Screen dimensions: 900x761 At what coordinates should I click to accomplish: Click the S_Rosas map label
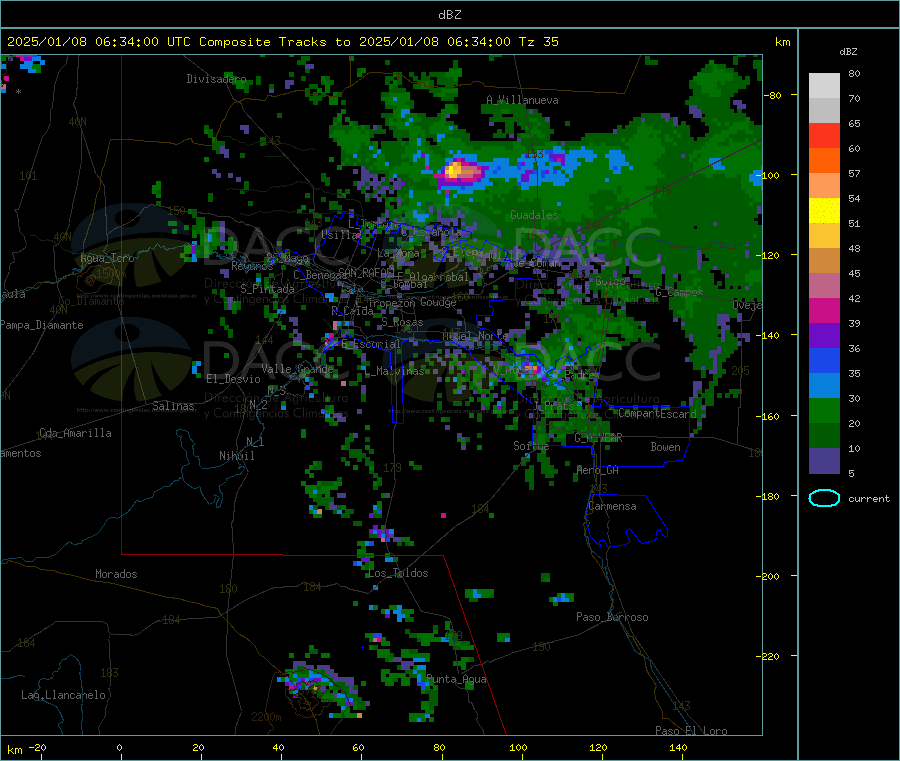pos(402,322)
